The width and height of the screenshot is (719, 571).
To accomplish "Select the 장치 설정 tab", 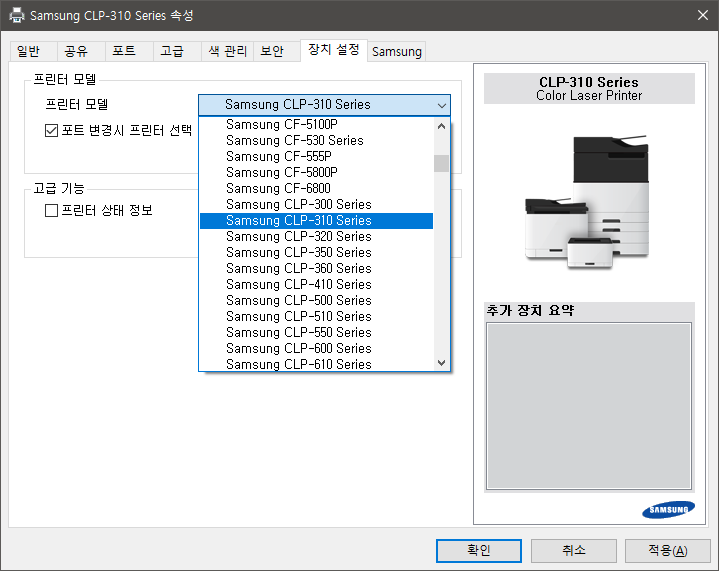I will [x=334, y=50].
